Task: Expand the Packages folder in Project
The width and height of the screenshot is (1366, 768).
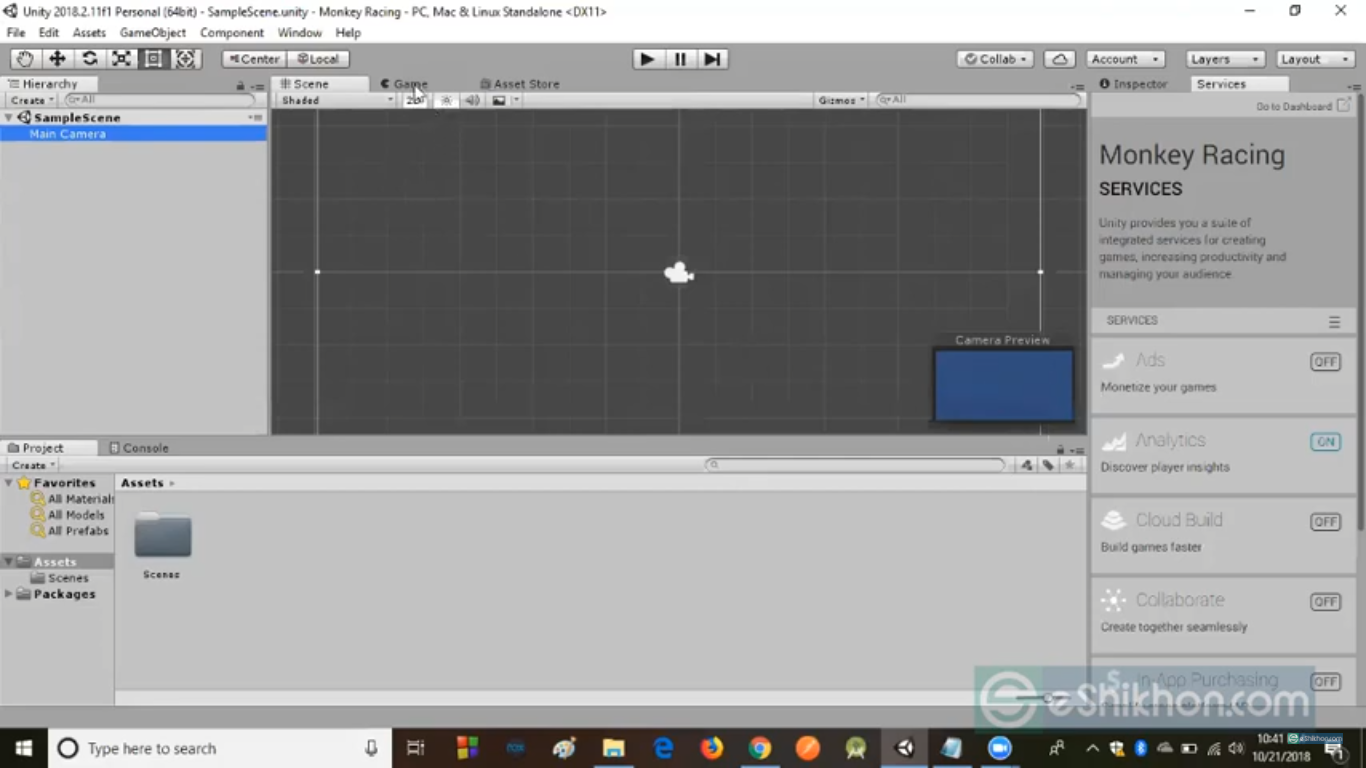Action: (9, 594)
